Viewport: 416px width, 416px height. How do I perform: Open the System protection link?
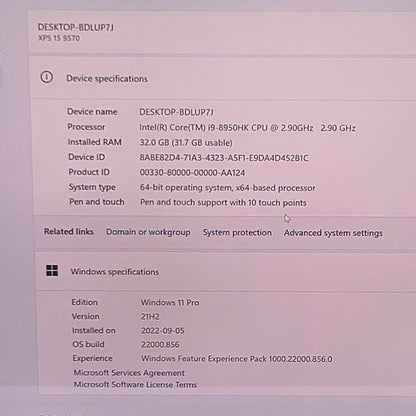point(237,232)
